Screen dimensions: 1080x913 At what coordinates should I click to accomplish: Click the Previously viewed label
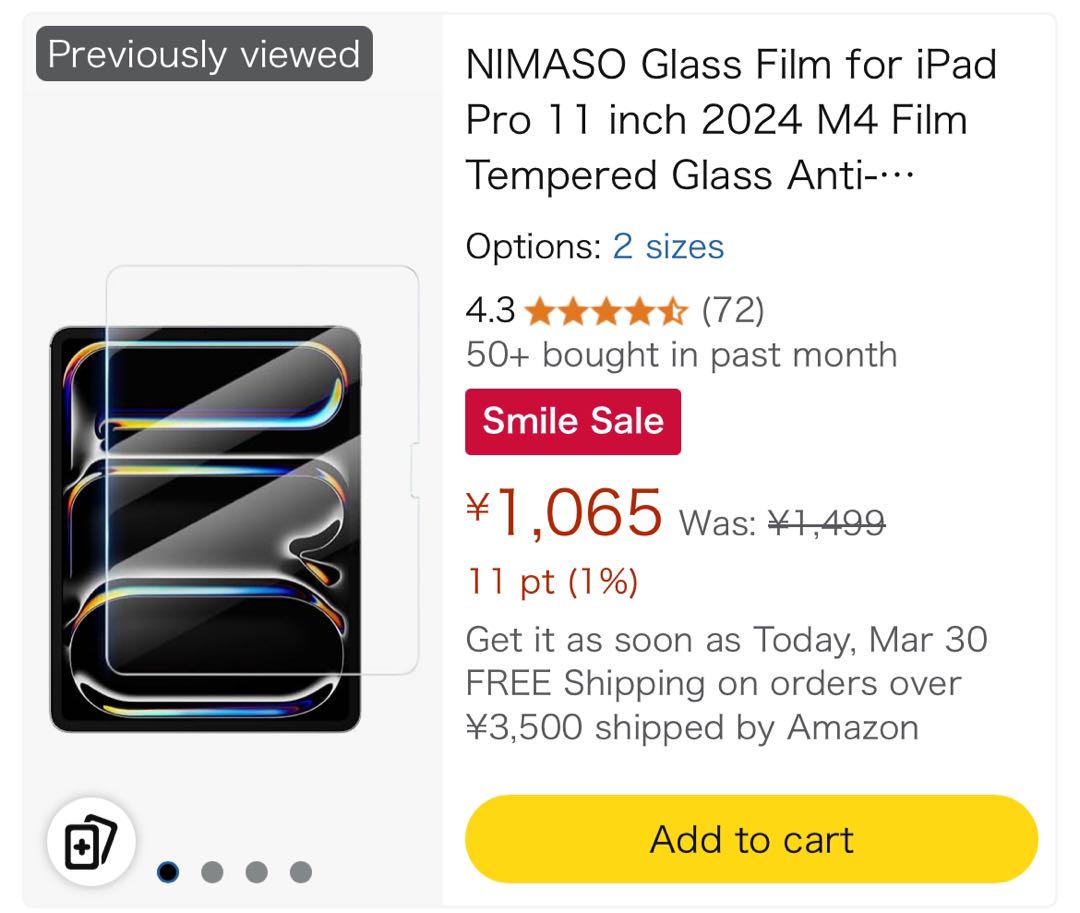pos(205,54)
